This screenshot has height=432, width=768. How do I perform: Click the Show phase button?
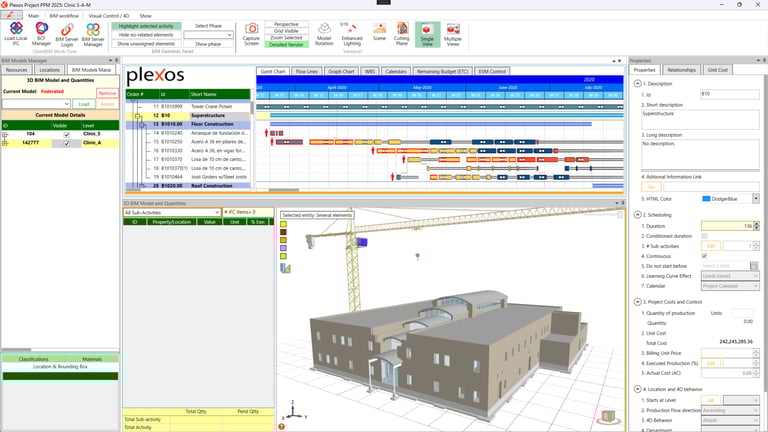click(208, 44)
